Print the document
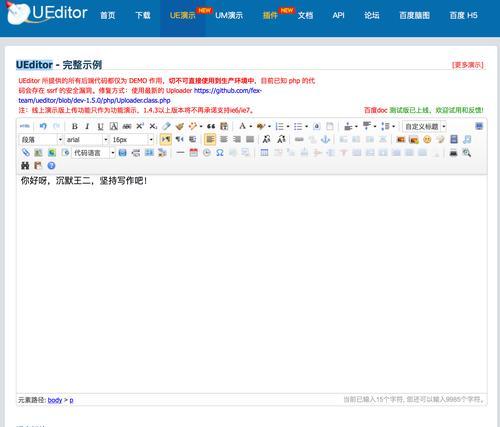This screenshot has width=500, height=427. click(453, 153)
